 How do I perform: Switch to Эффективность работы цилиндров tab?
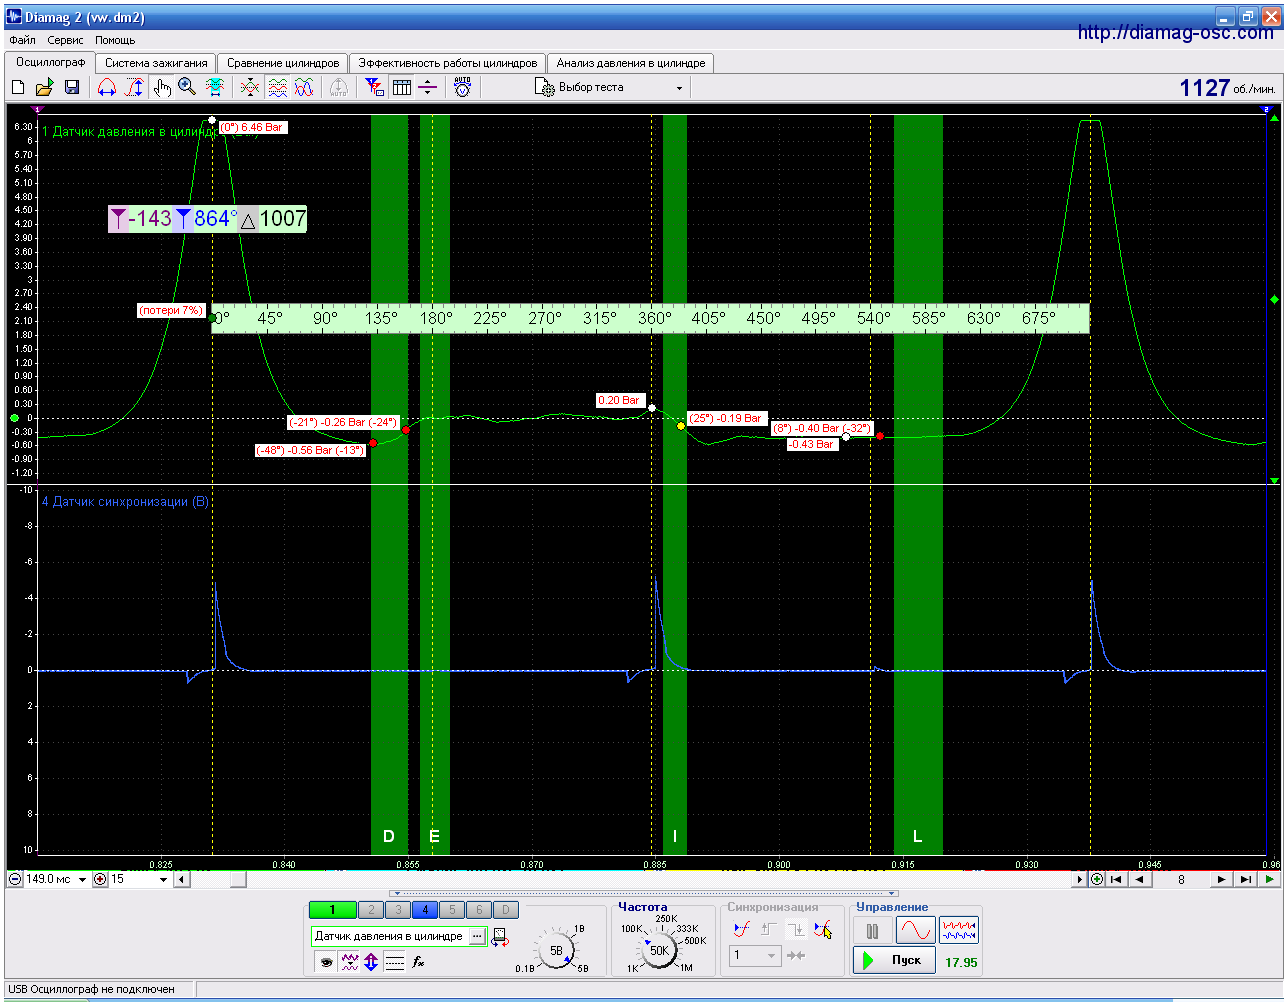(x=448, y=63)
